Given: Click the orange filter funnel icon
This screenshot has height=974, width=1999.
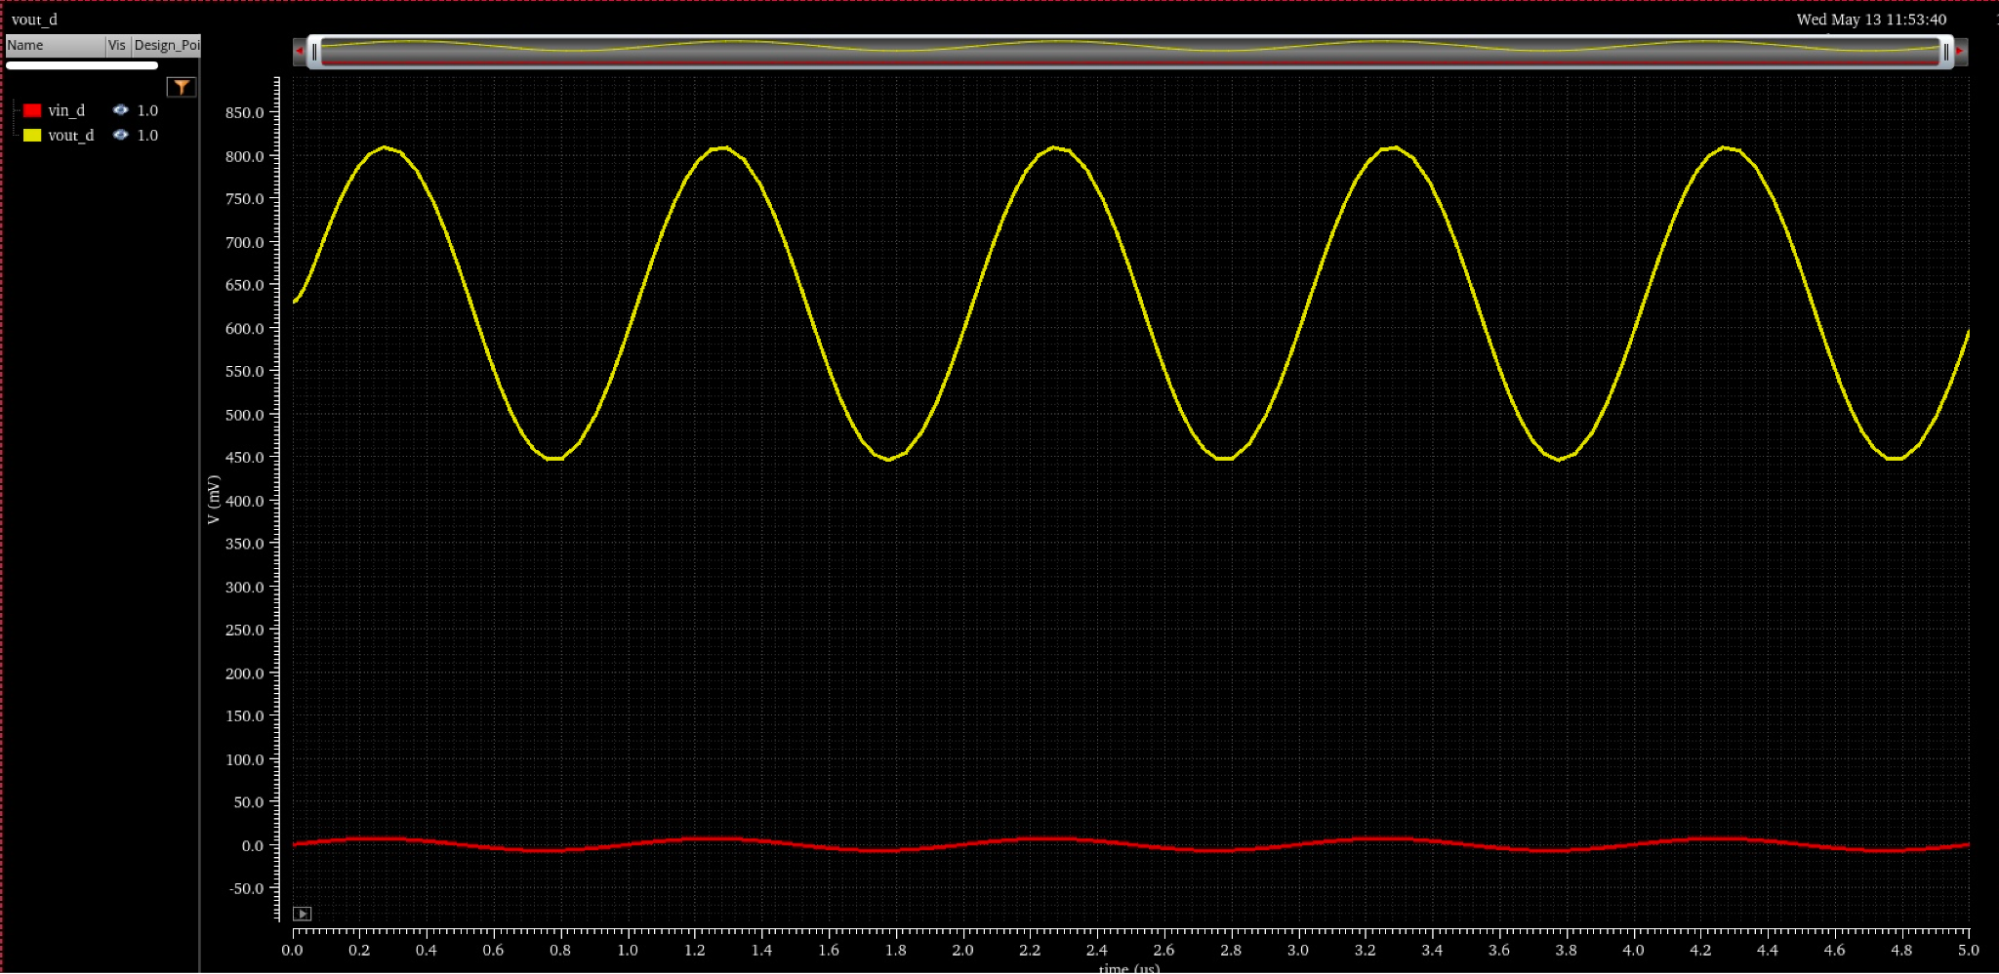Looking at the screenshot, I should point(181,87).
